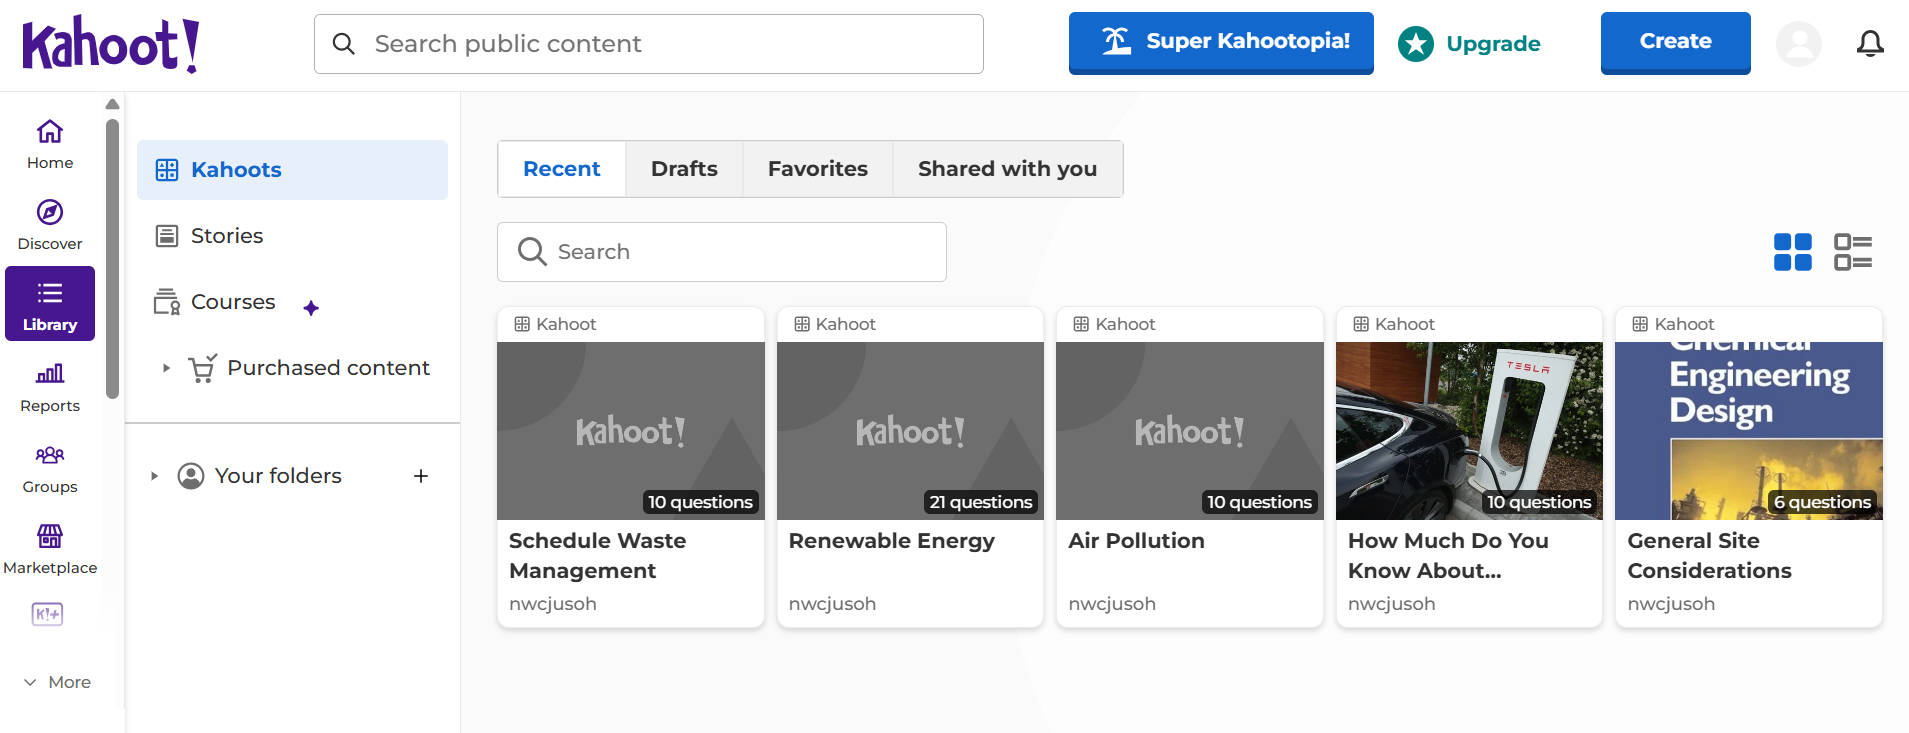Switch to the Shared with you tab
This screenshot has height=733, width=1909.
pyautogui.click(x=1008, y=169)
